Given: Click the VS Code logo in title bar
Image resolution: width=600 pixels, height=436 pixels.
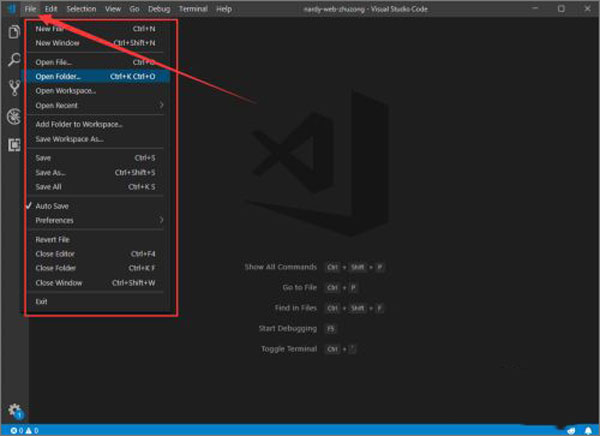Looking at the screenshot, I should click(11, 8).
